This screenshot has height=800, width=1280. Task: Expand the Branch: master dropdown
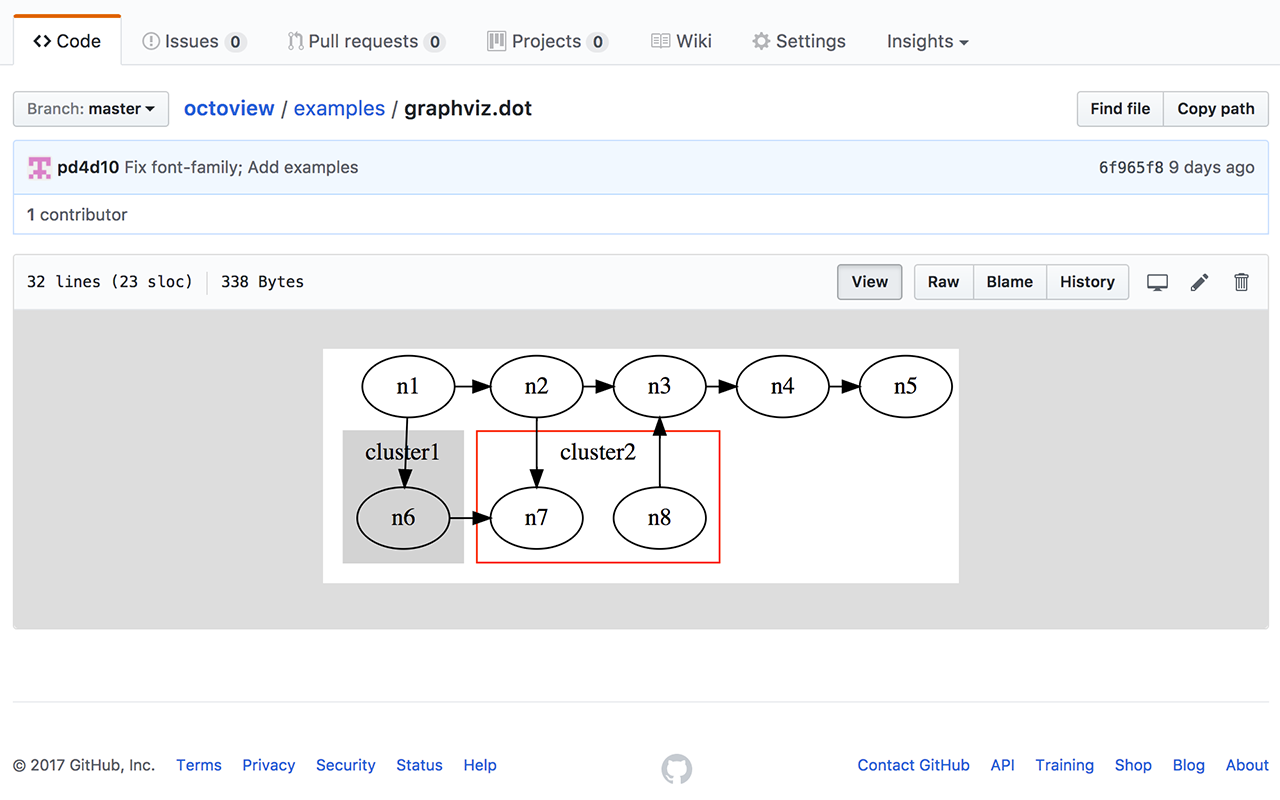point(91,109)
